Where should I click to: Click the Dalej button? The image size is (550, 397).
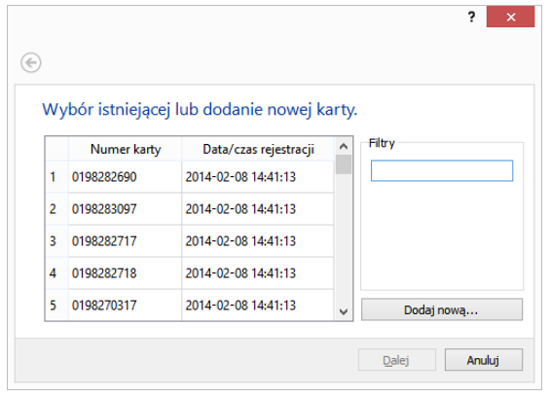tap(397, 360)
